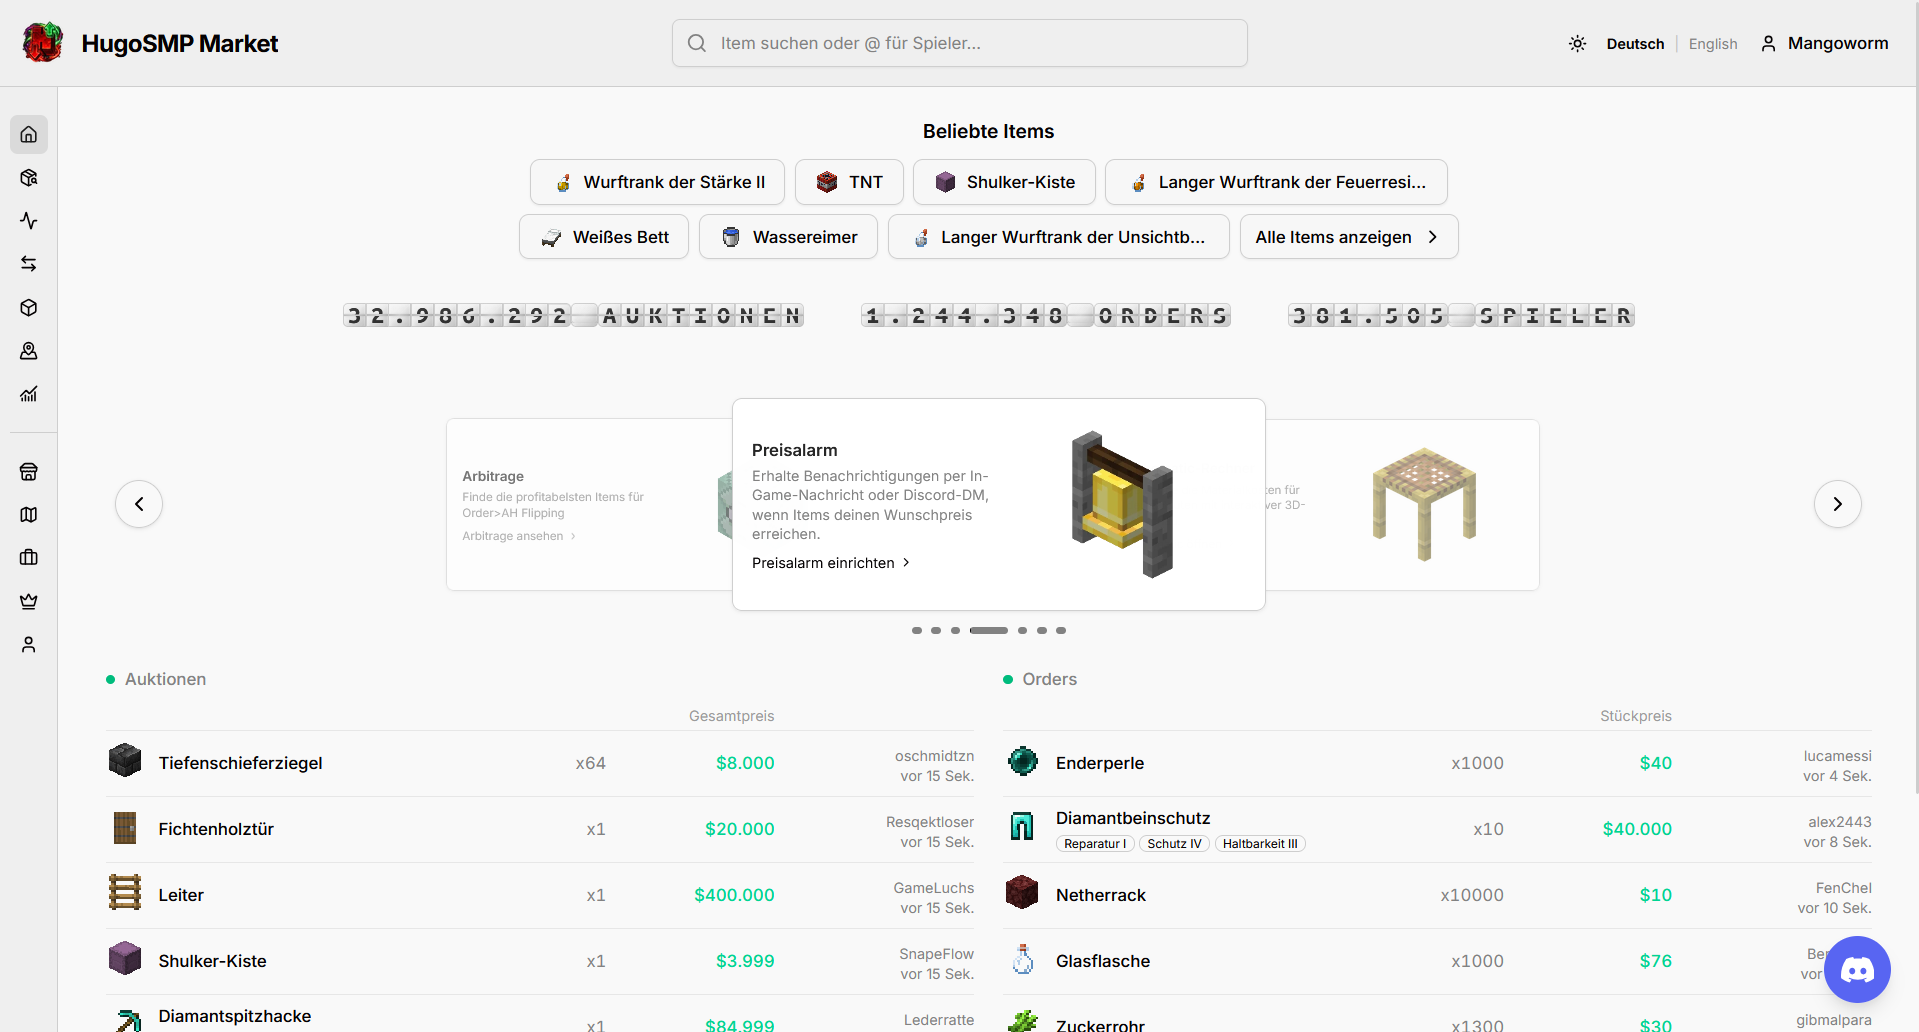Click the Enderperle item icon
1919x1032 pixels.
[x=1023, y=761]
